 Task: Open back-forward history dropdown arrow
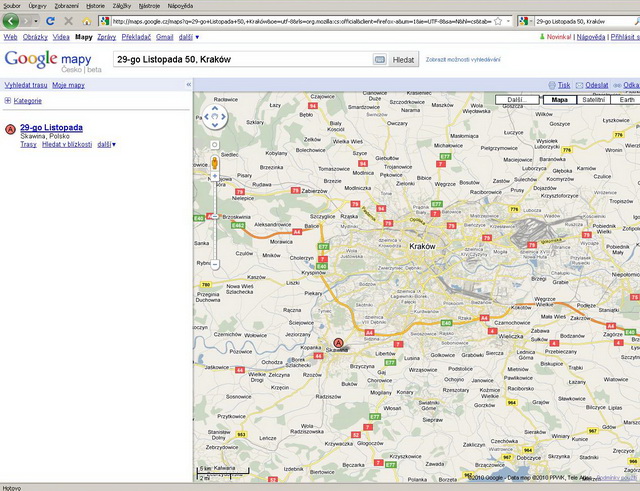(36, 21)
